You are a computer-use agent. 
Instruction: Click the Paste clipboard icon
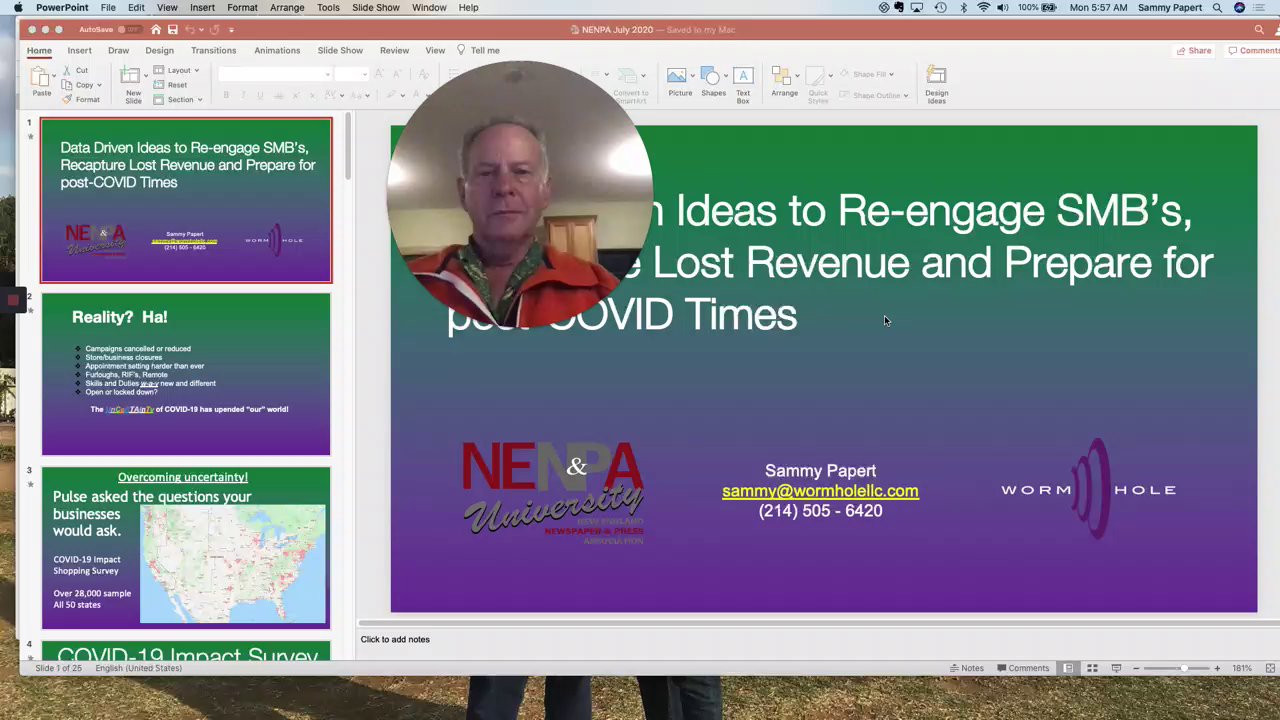(39, 77)
